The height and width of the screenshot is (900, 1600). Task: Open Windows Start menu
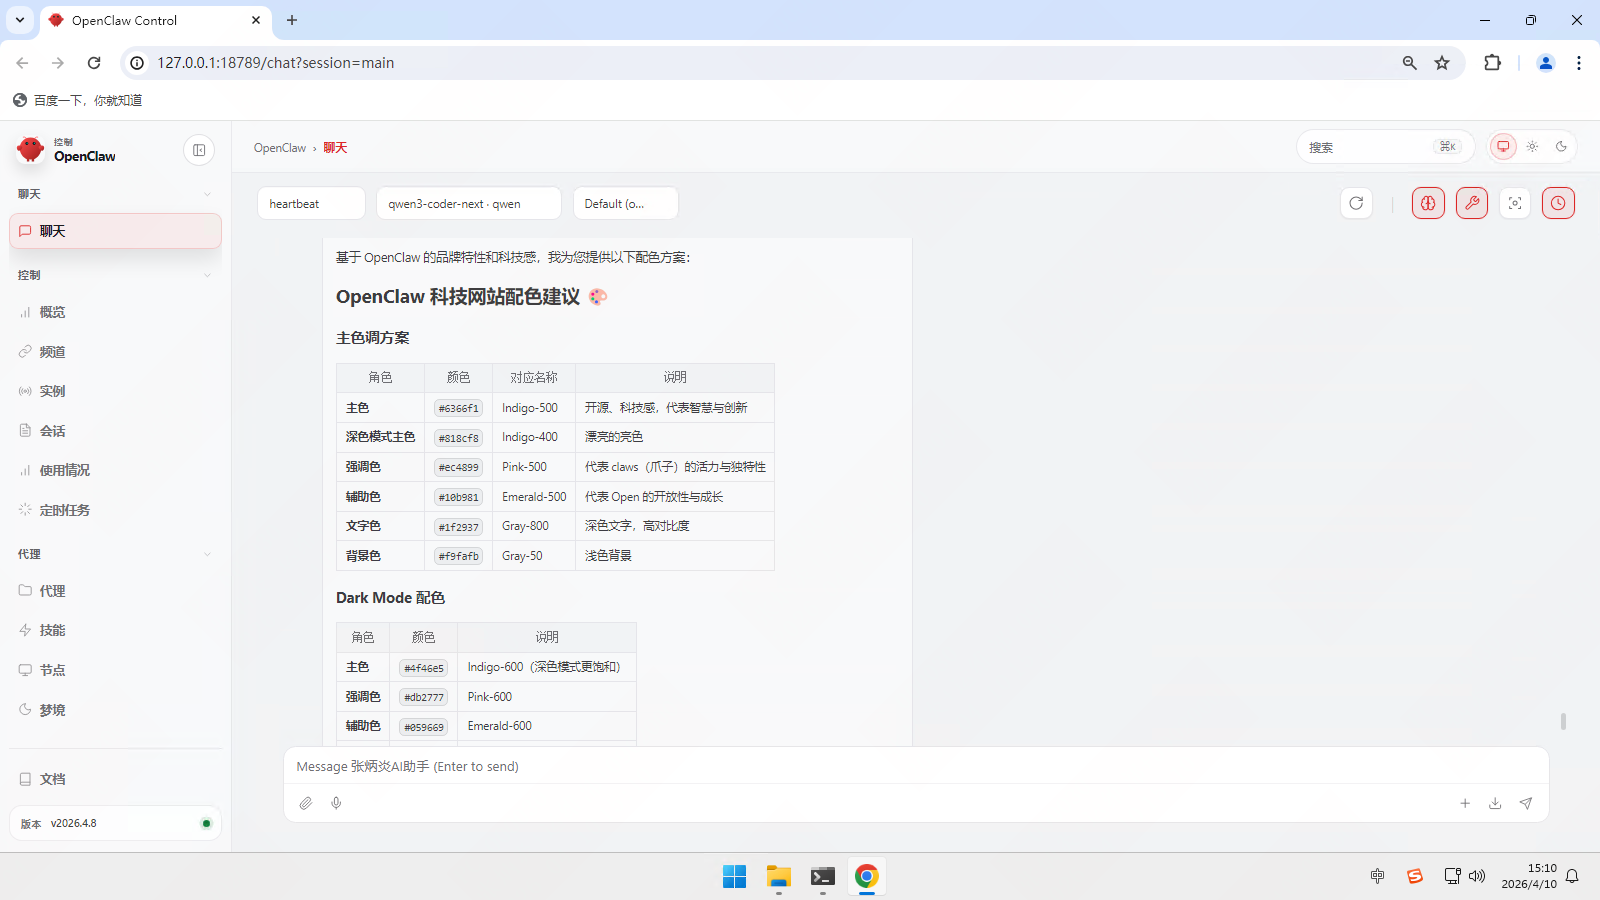coord(734,876)
